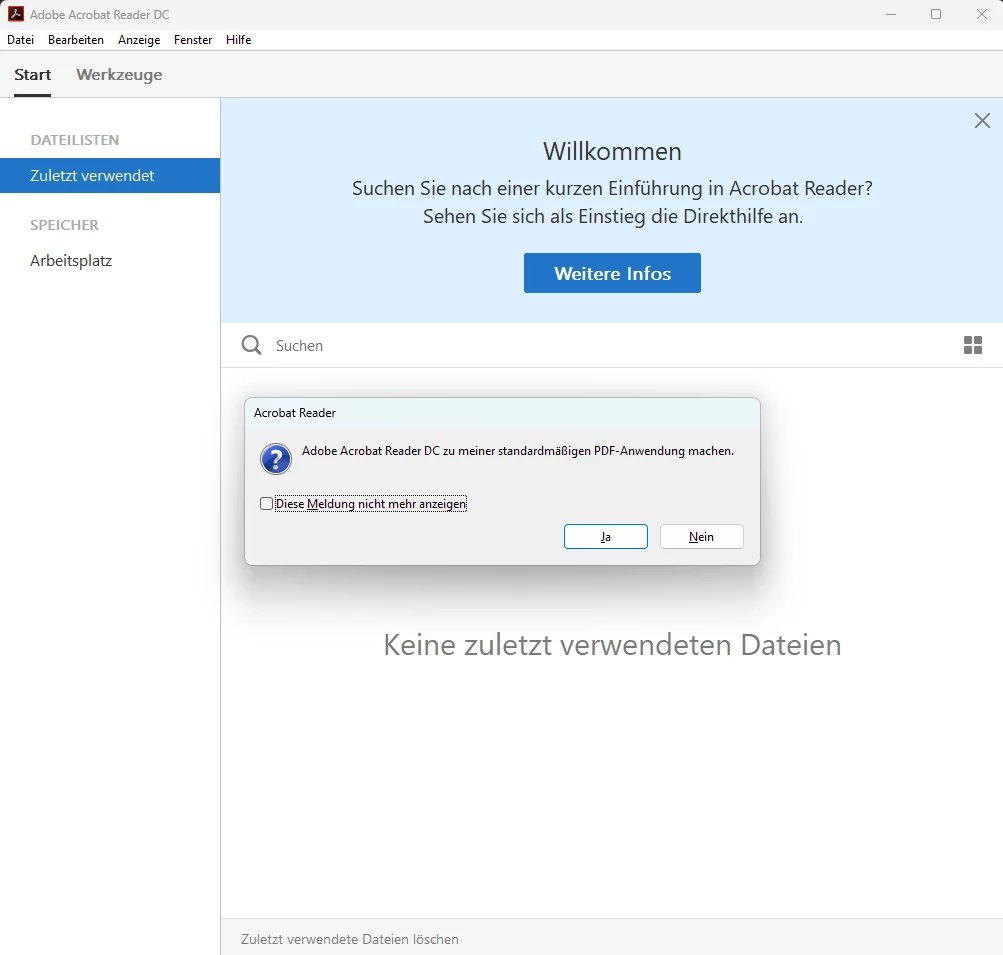Viewport: 1003px width, 955px height.
Task: Switch to the Werkzeuge tab
Action: coord(119,75)
